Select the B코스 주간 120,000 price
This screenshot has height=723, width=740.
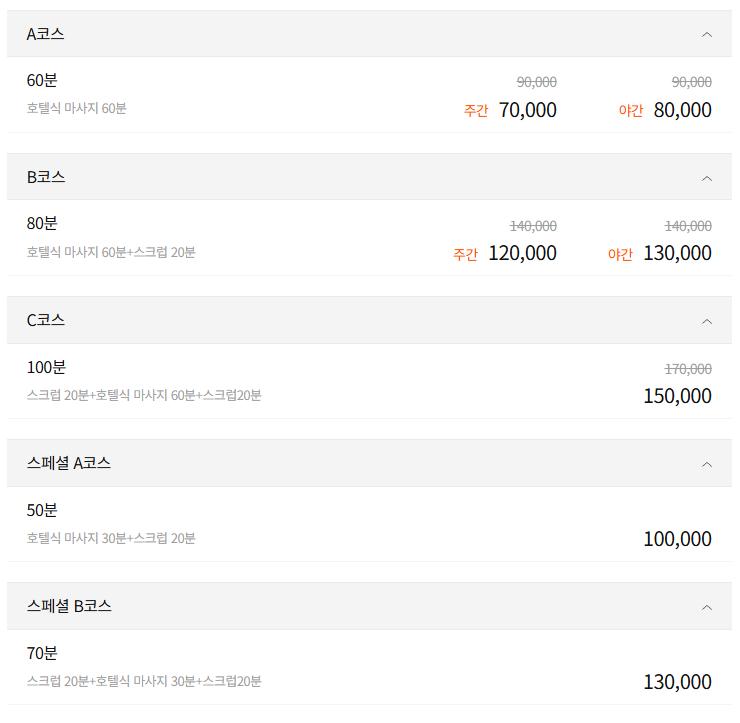click(x=522, y=253)
